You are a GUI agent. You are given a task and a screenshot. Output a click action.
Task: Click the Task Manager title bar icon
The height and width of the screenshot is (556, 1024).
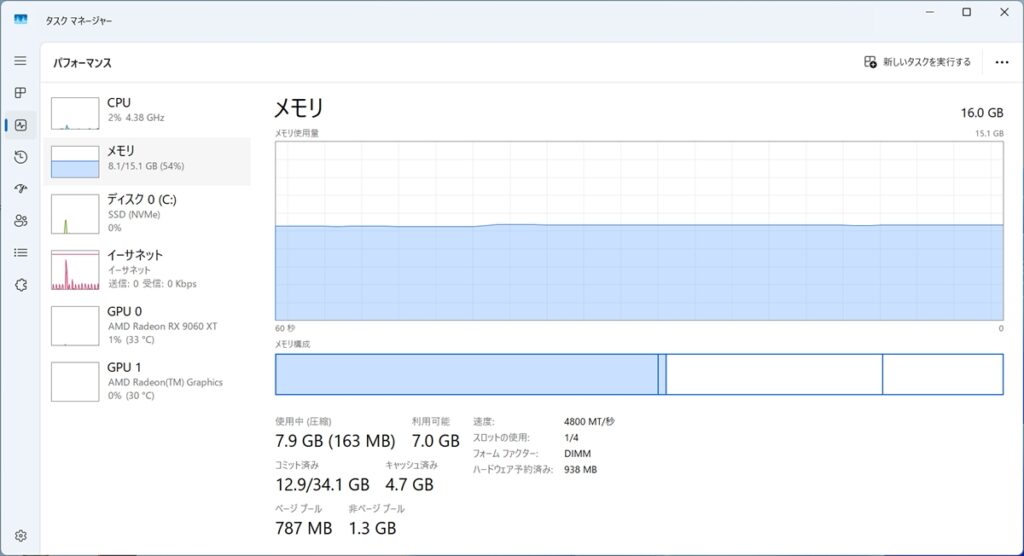[20, 17]
